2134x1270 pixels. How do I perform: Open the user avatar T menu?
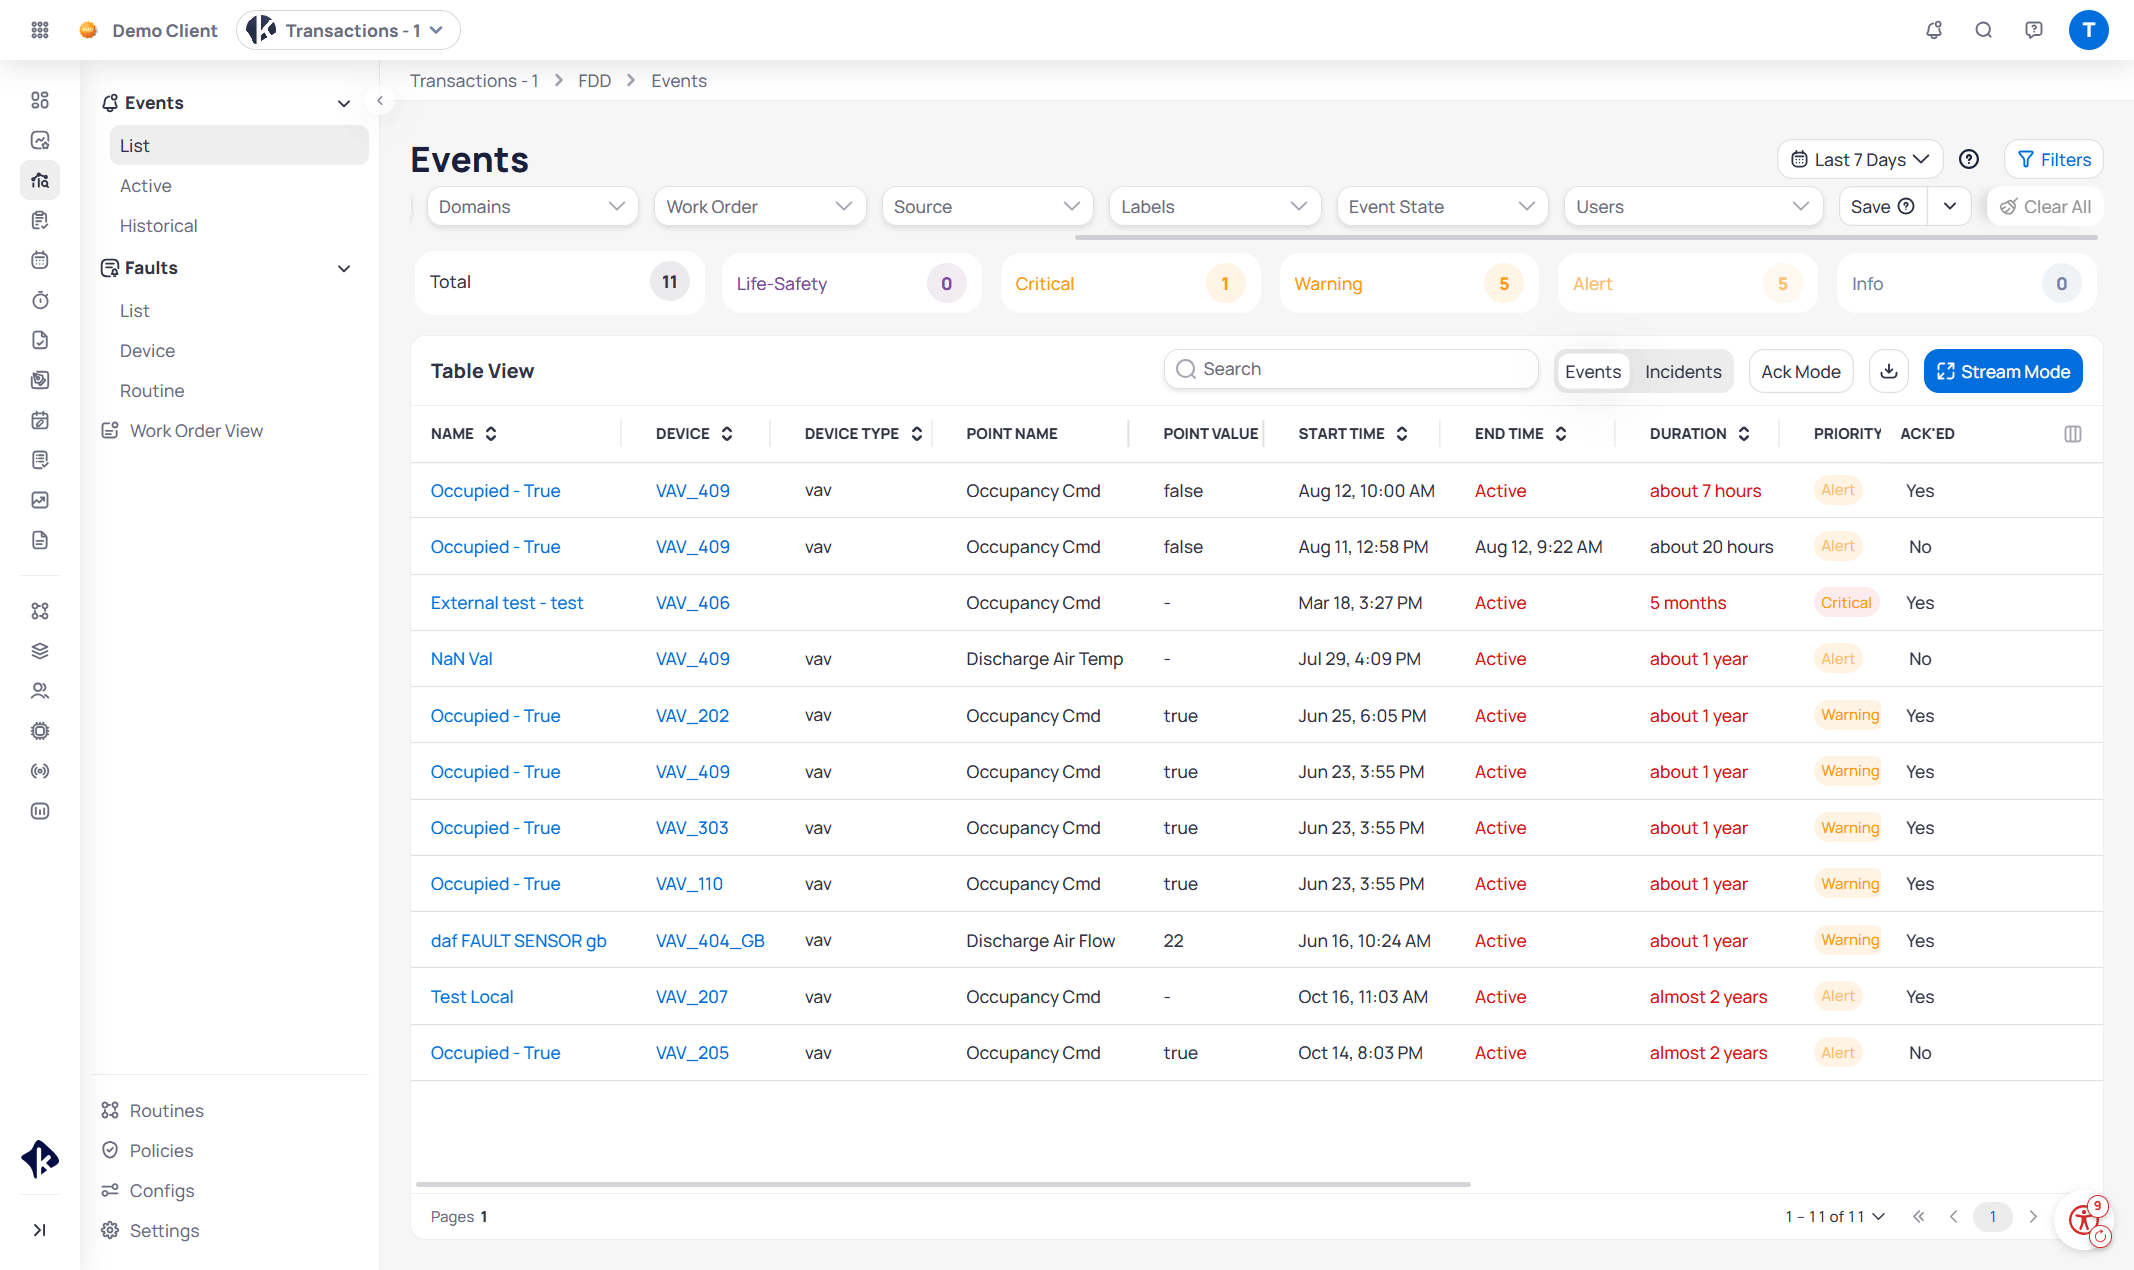point(2088,30)
